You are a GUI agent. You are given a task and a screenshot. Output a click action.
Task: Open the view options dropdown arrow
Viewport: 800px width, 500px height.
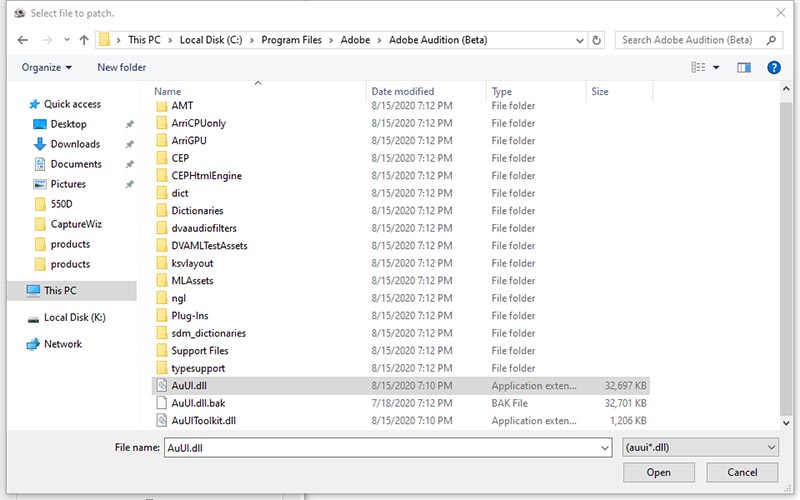tap(716, 67)
